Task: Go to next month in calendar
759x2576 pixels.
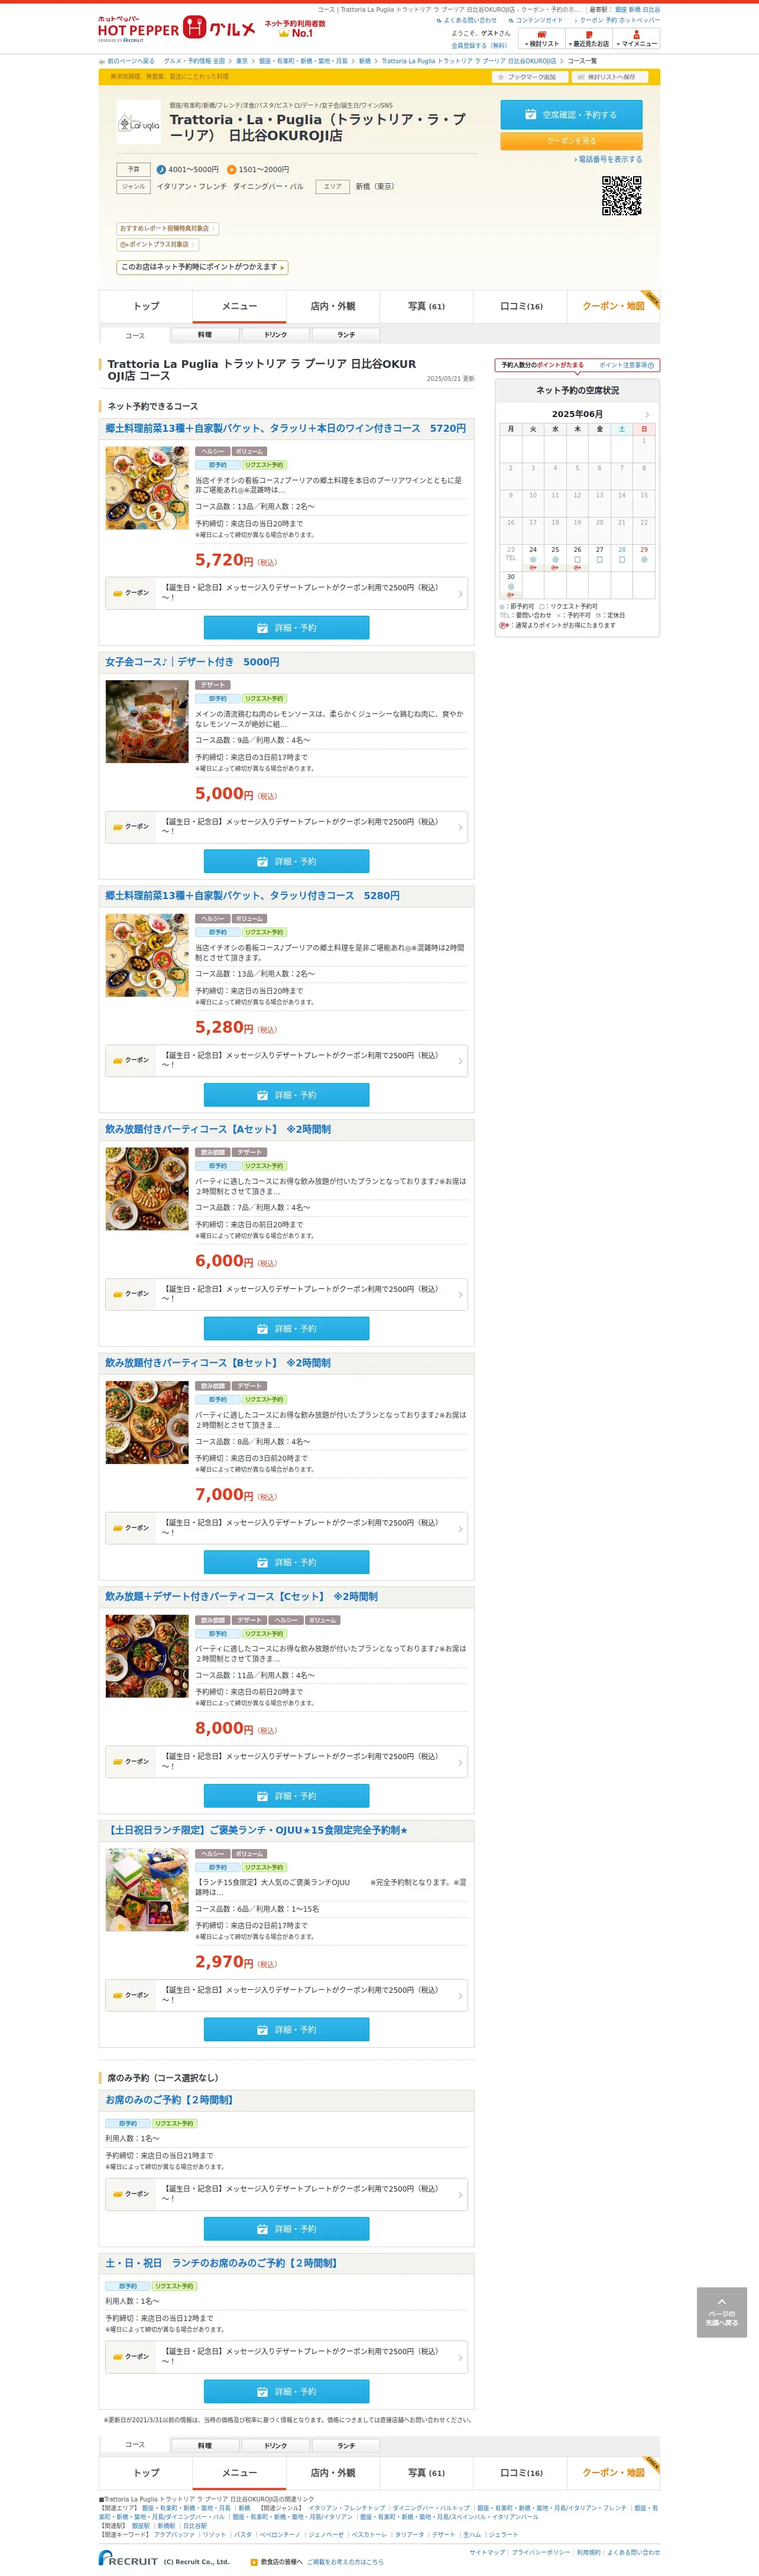Action: coord(647,414)
